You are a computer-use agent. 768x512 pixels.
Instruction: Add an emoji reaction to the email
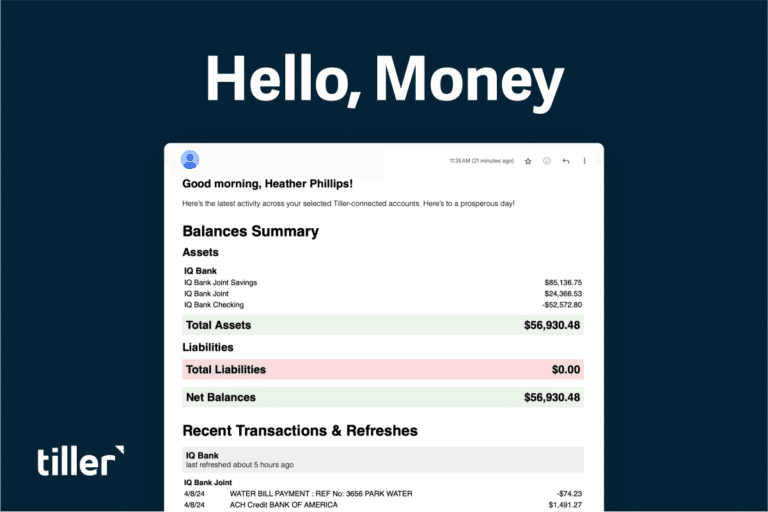tap(547, 161)
